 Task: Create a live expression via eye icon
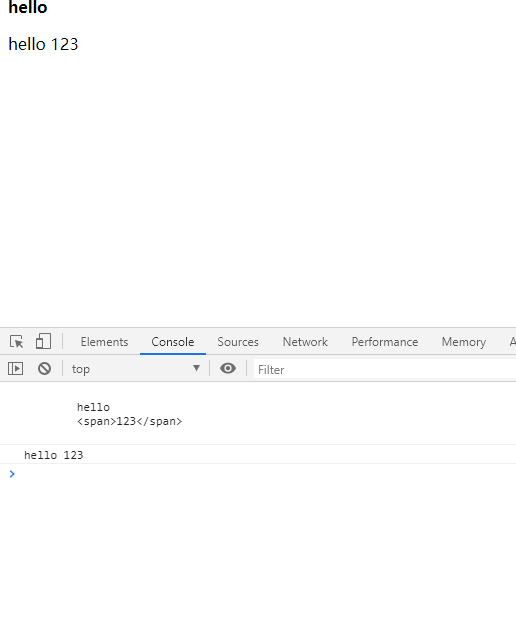tap(228, 368)
